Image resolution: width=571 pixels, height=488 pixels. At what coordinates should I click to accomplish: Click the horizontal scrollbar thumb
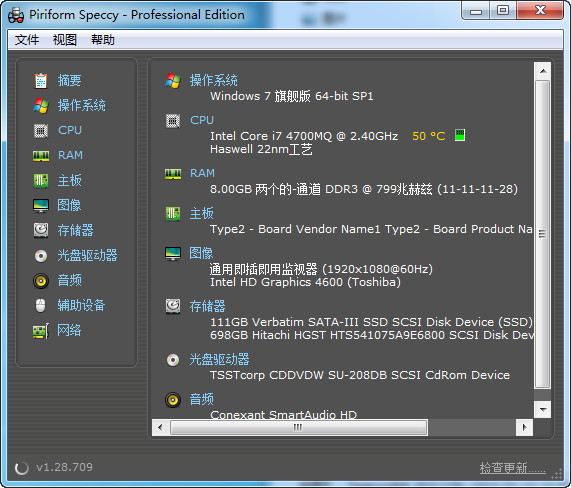tap(299, 427)
